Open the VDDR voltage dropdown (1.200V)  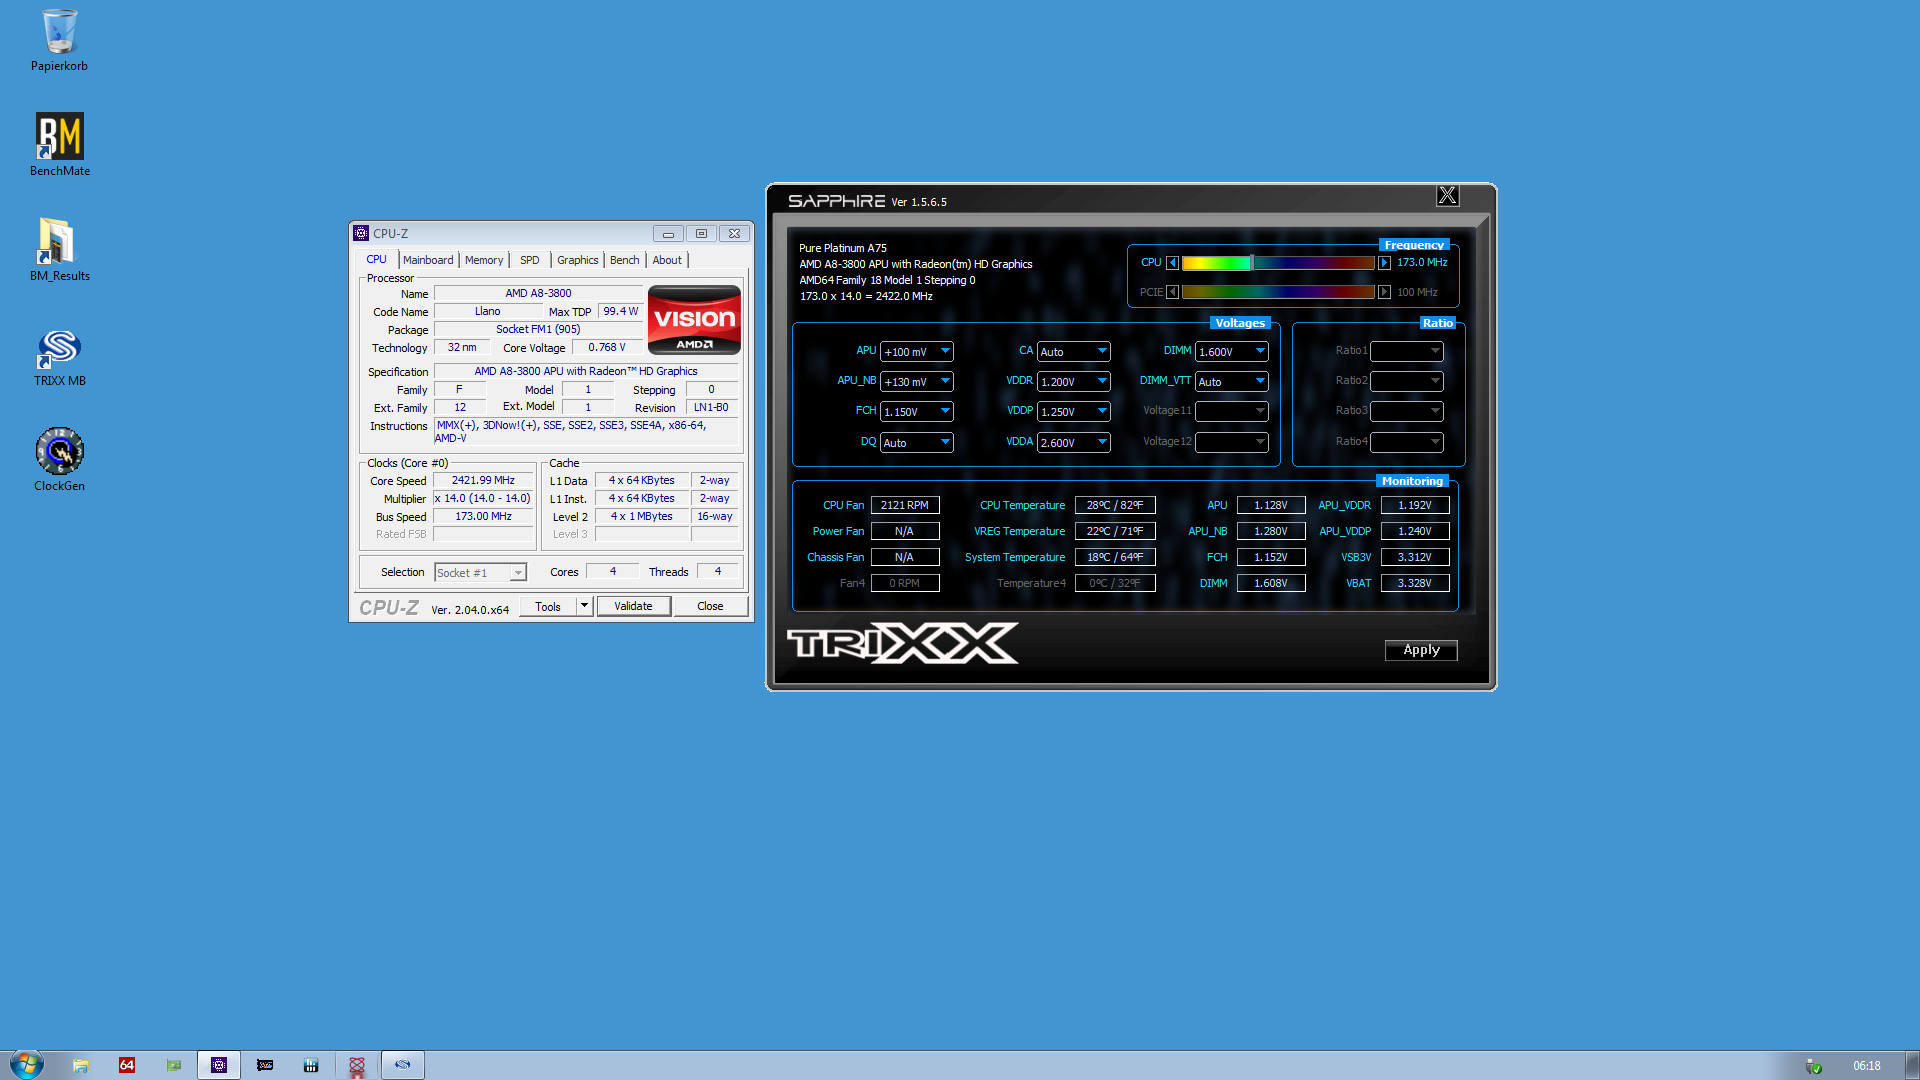click(1074, 382)
